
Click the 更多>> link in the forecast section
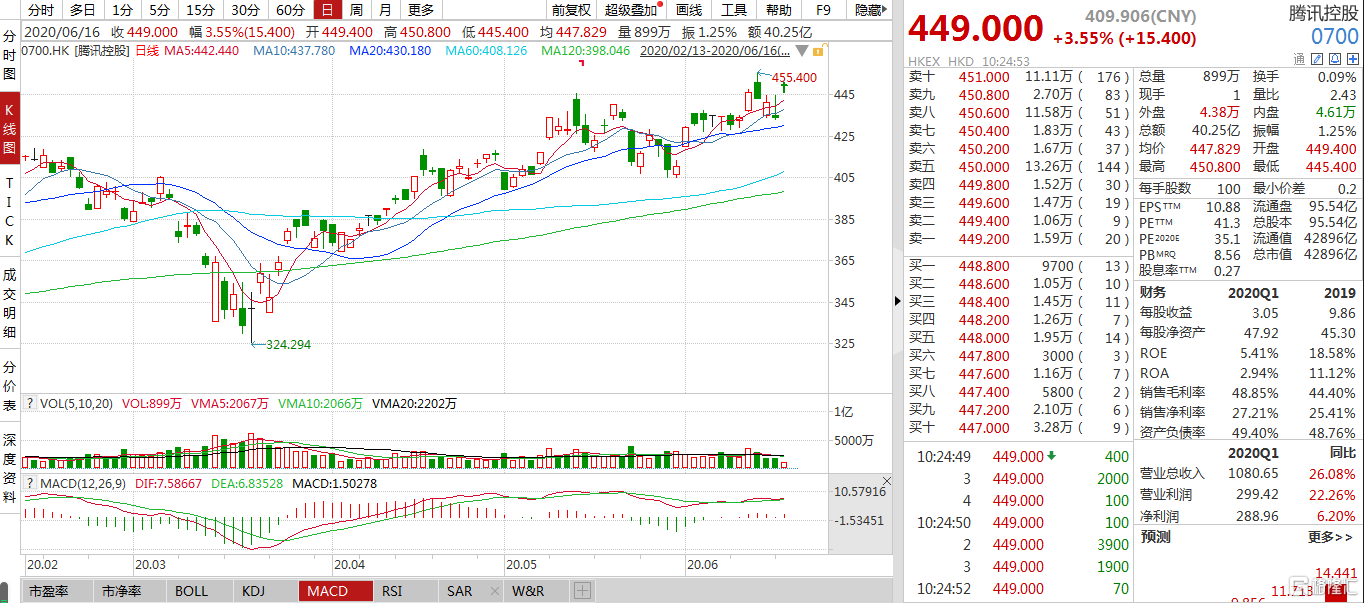click(x=1330, y=537)
